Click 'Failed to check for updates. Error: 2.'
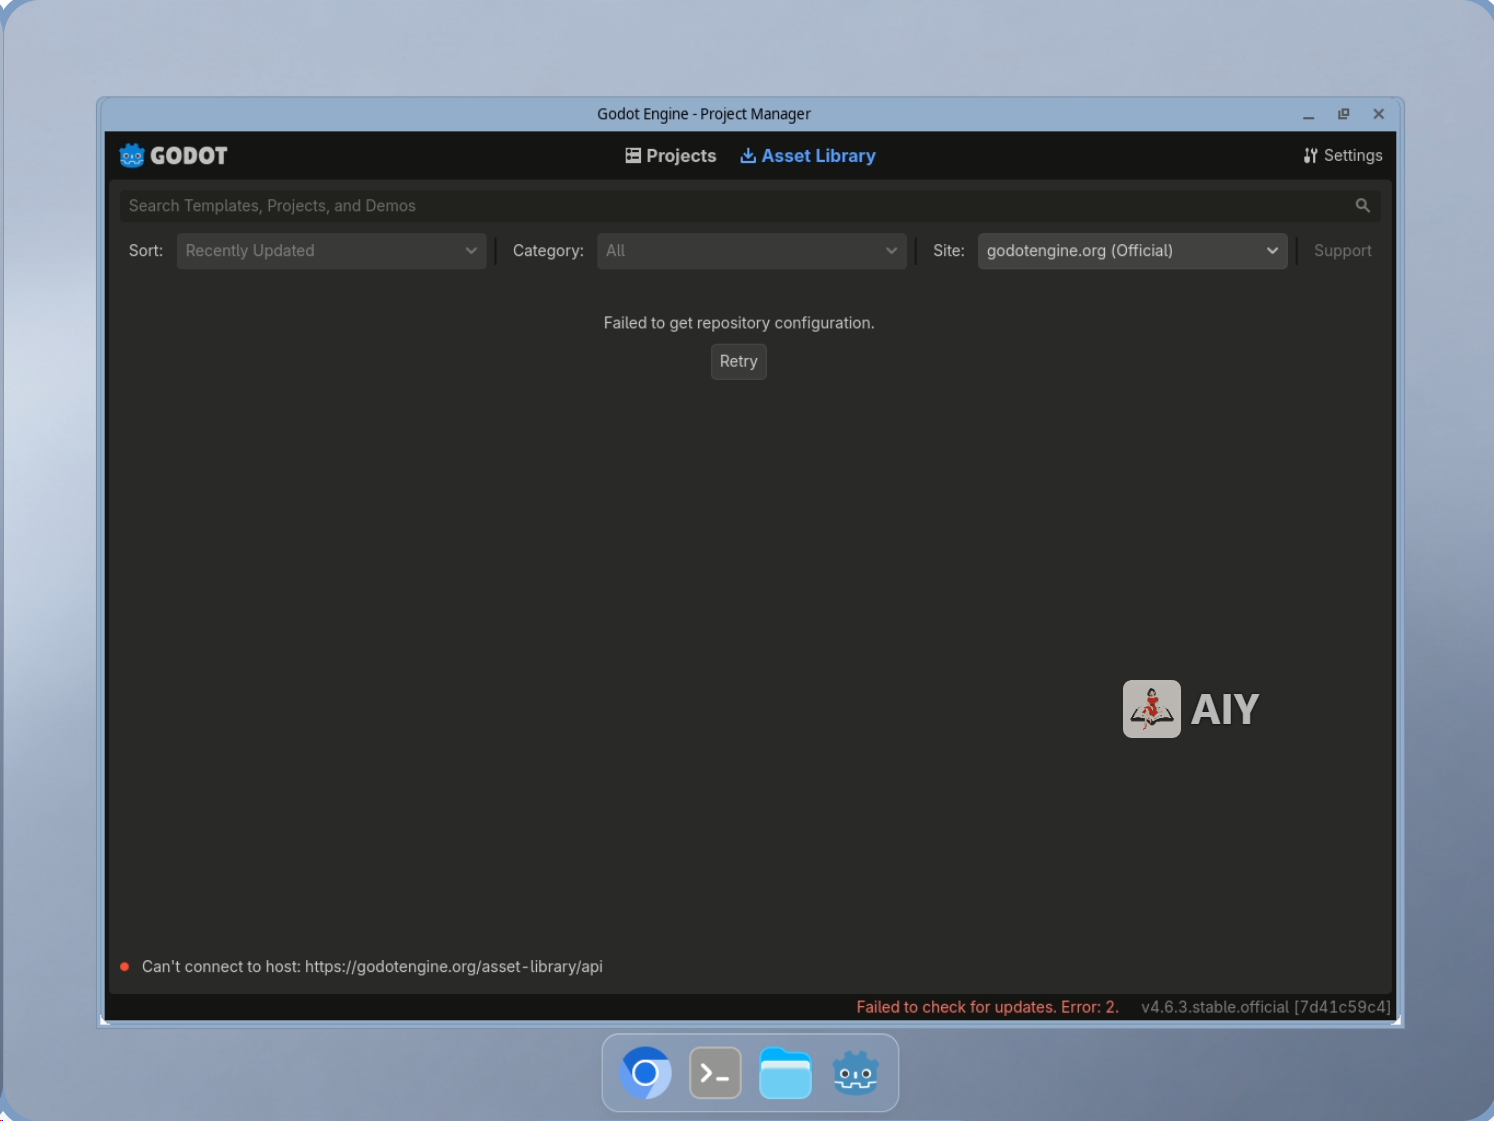1494x1121 pixels. click(x=987, y=1007)
